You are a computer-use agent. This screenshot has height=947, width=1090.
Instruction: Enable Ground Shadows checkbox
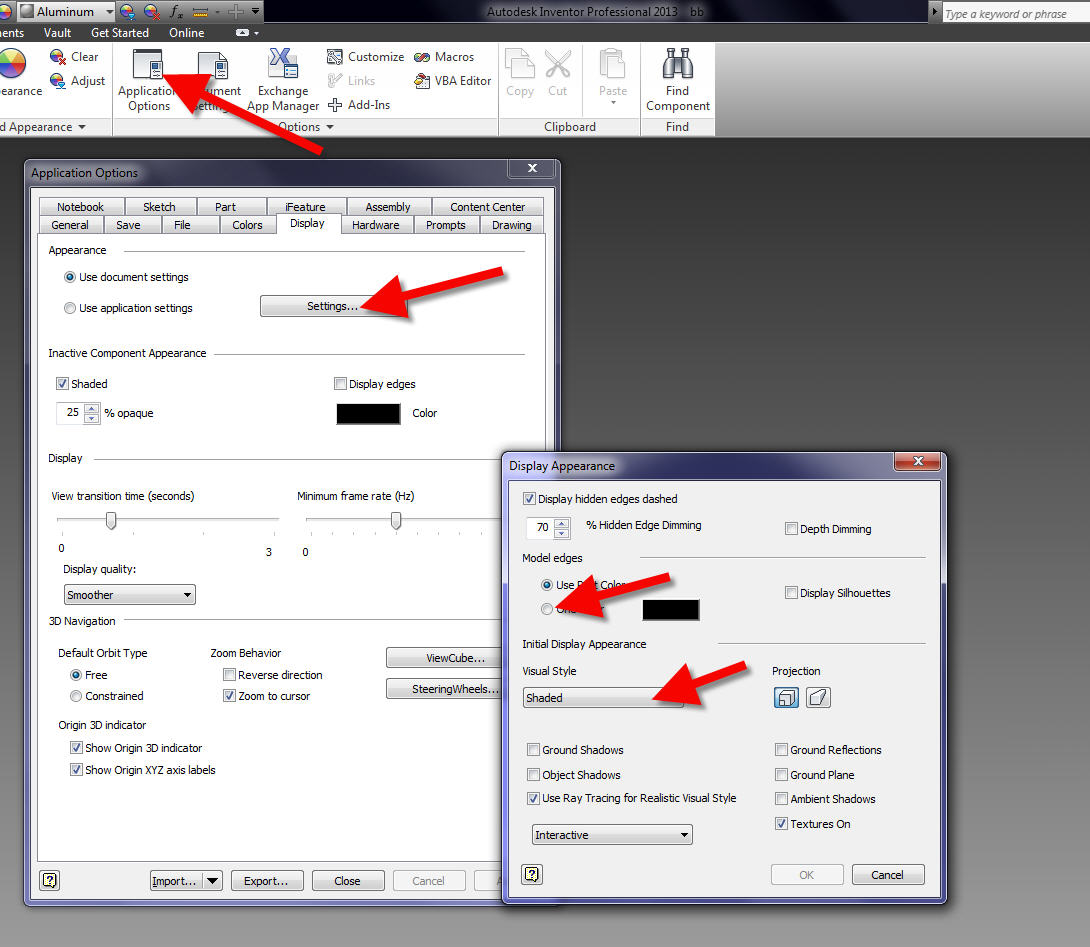(533, 750)
